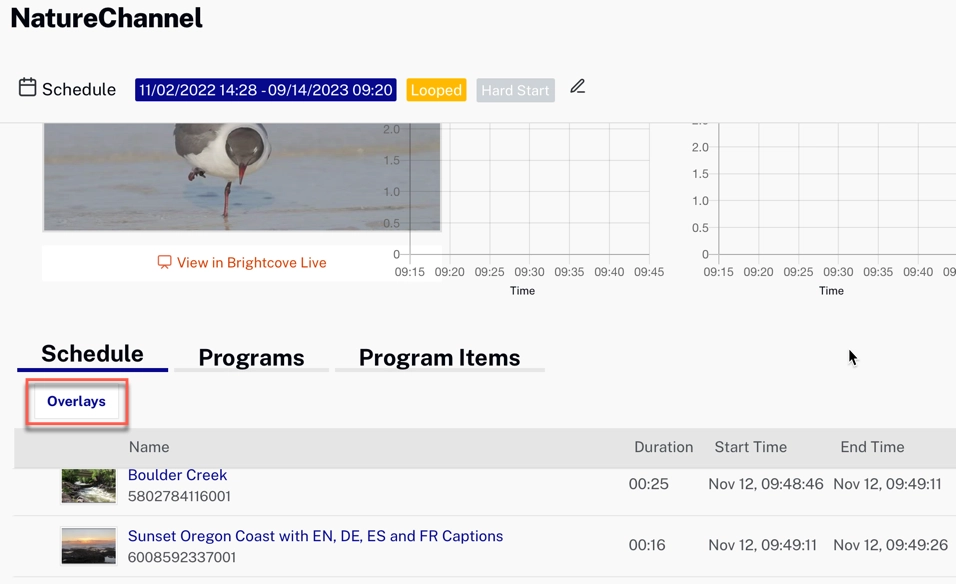Open the schedule edit pencil icon
Viewport: 956px width, 584px height.
(578, 88)
